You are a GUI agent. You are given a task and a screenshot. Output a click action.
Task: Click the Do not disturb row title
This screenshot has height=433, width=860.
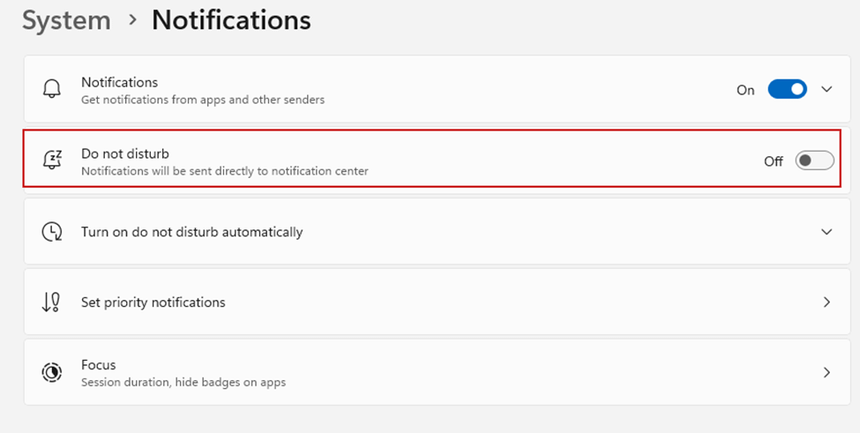pyautogui.click(x=125, y=154)
